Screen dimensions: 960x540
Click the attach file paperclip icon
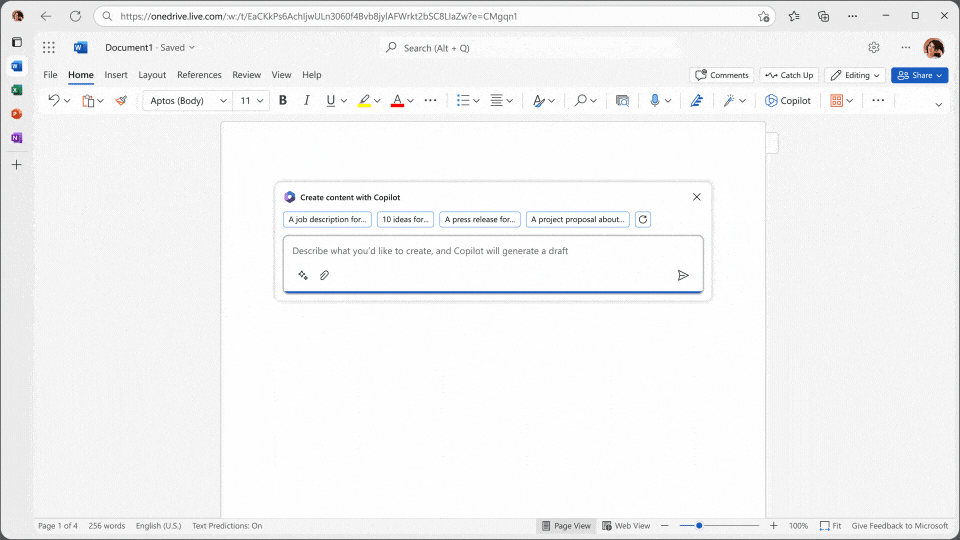324,275
